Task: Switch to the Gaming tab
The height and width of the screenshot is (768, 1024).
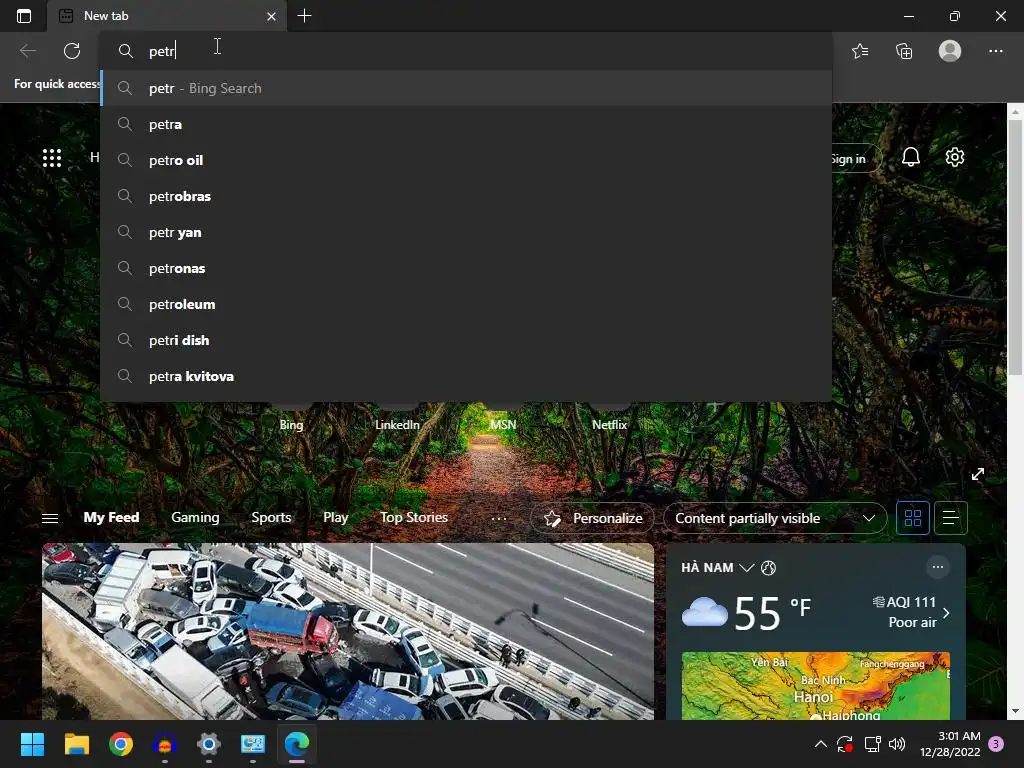Action: click(195, 517)
